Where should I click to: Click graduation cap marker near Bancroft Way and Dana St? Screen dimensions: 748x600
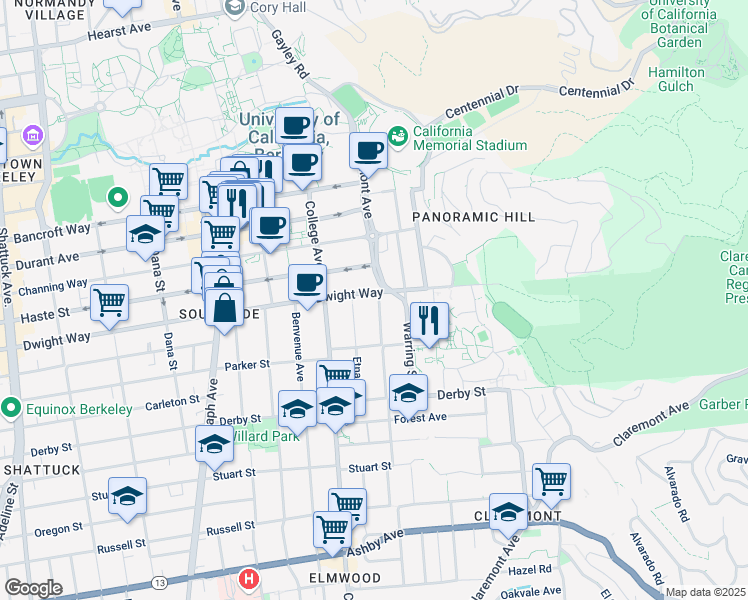145,235
